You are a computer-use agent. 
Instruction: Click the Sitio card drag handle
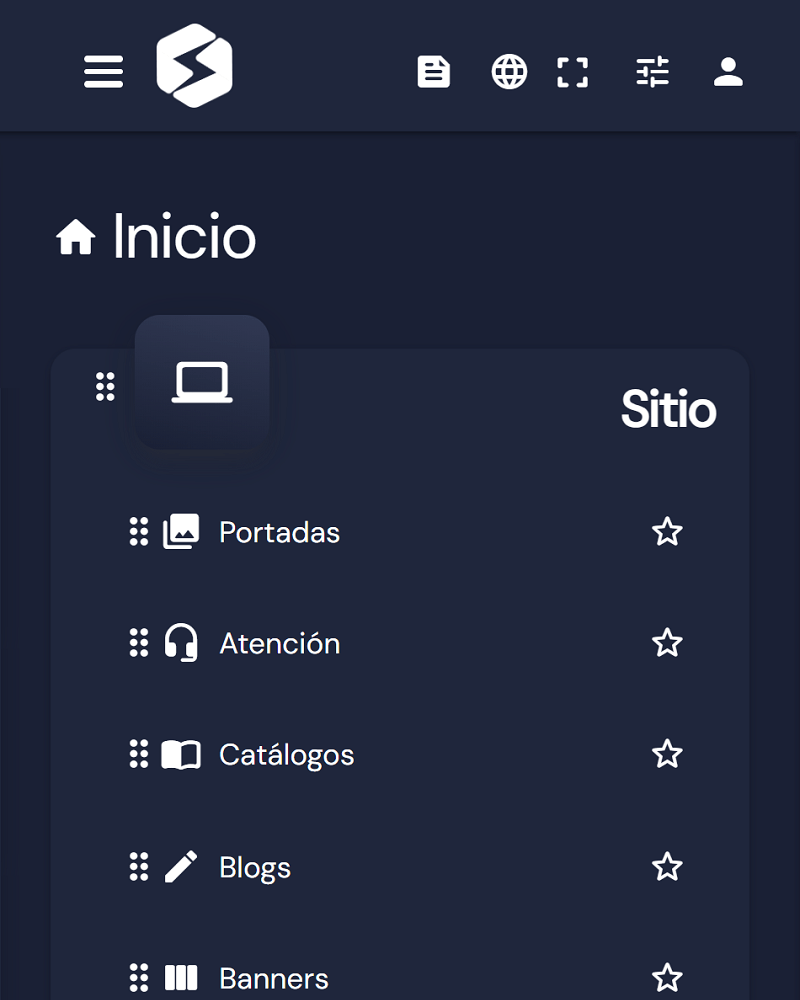[105, 386]
